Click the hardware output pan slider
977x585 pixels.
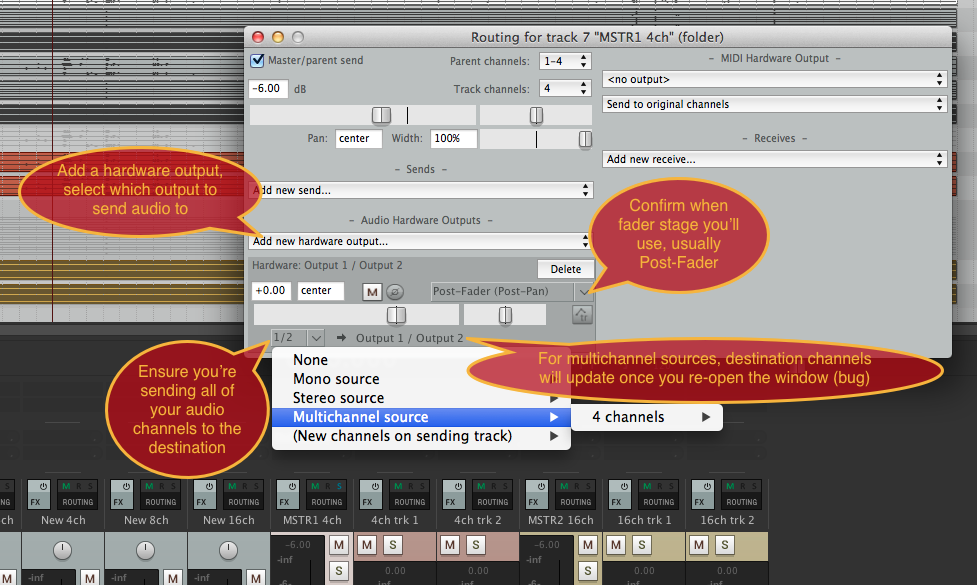click(505, 315)
